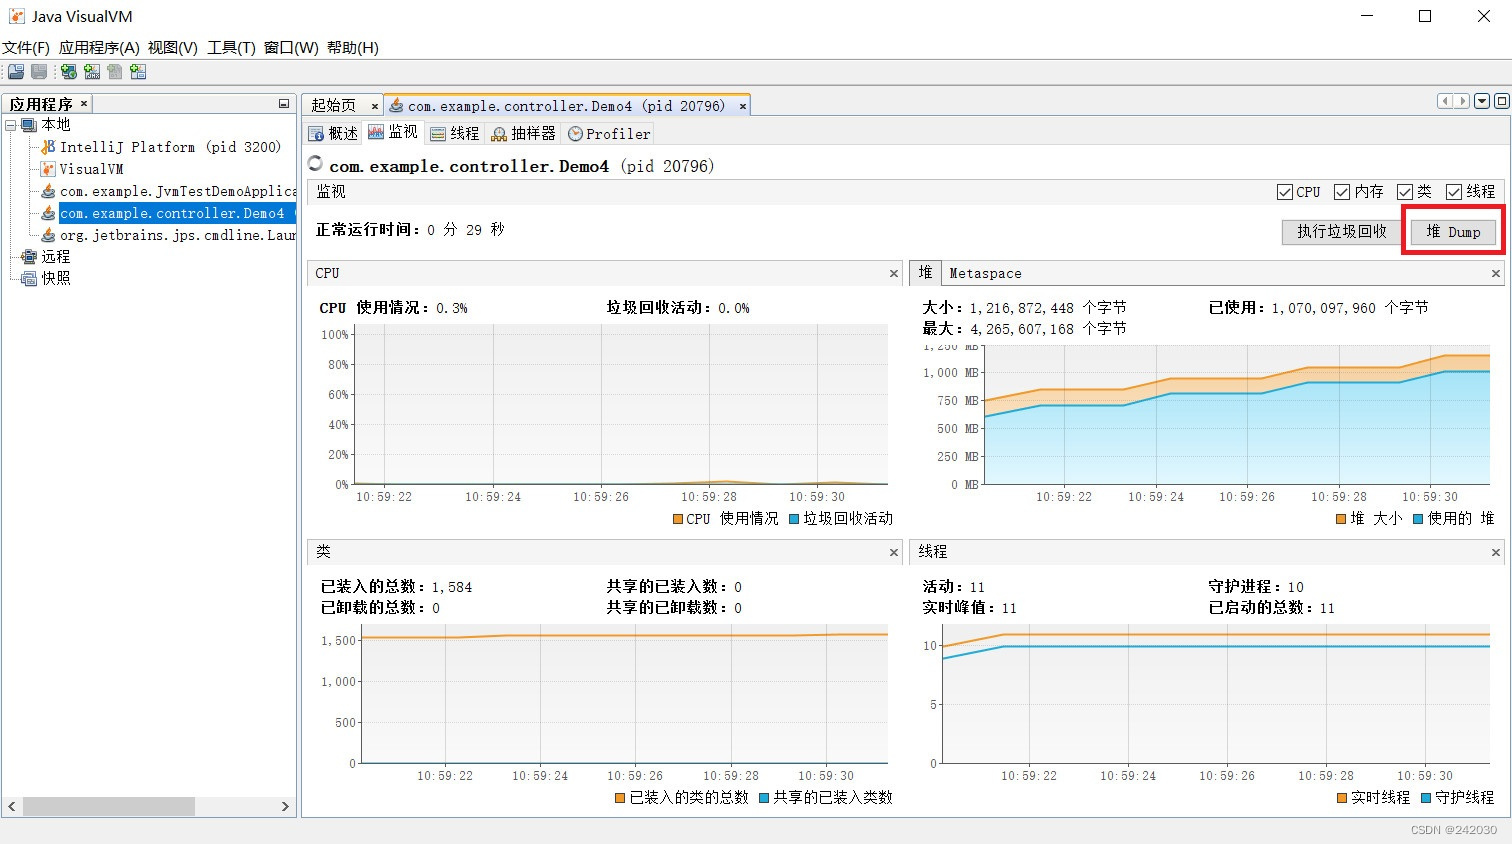This screenshot has height=844, width=1512.
Task: Select the Monitor (监视) tab
Action: tap(393, 132)
